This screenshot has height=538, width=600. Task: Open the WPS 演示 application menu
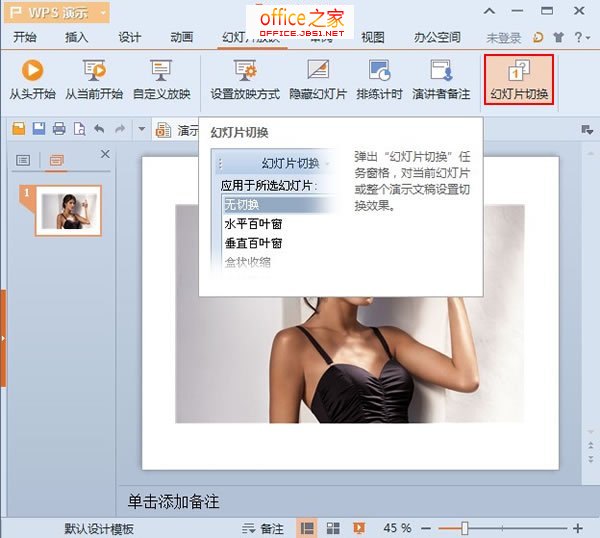[x=57, y=13]
